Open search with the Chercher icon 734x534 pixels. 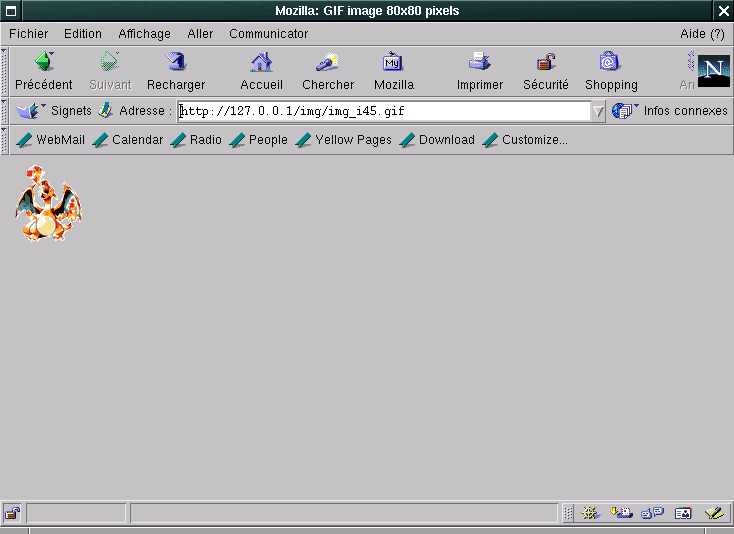click(328, 63)
